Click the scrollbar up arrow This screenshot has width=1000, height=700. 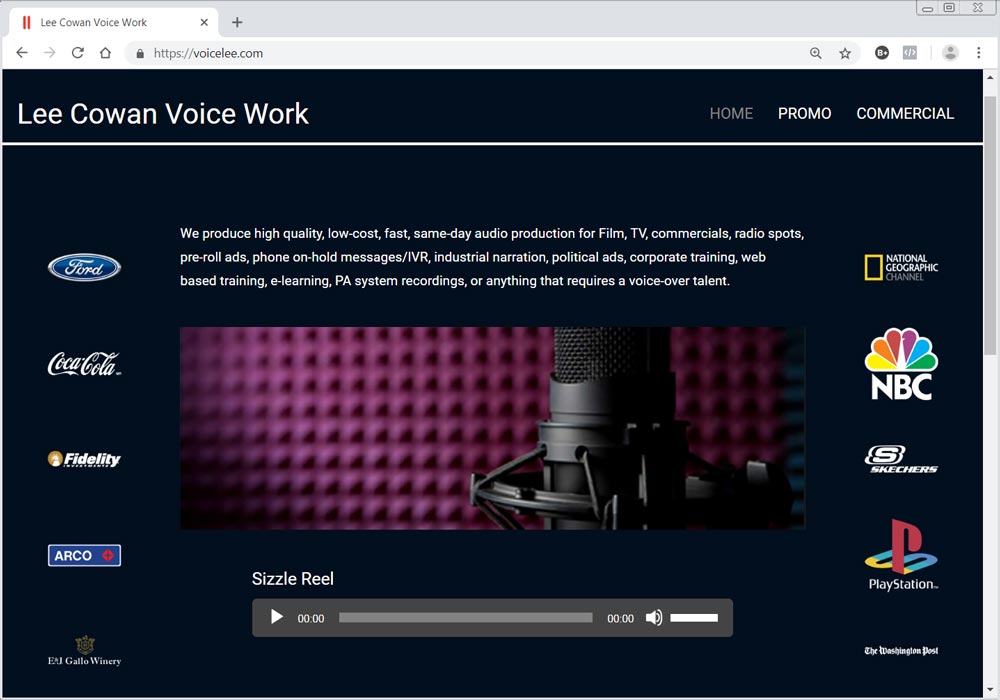(x=990, y=77)
